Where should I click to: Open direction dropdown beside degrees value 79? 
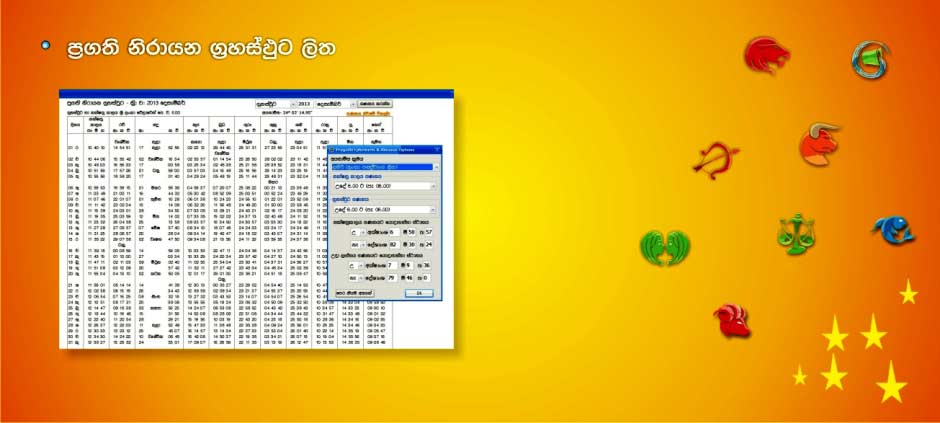(361, 278)
